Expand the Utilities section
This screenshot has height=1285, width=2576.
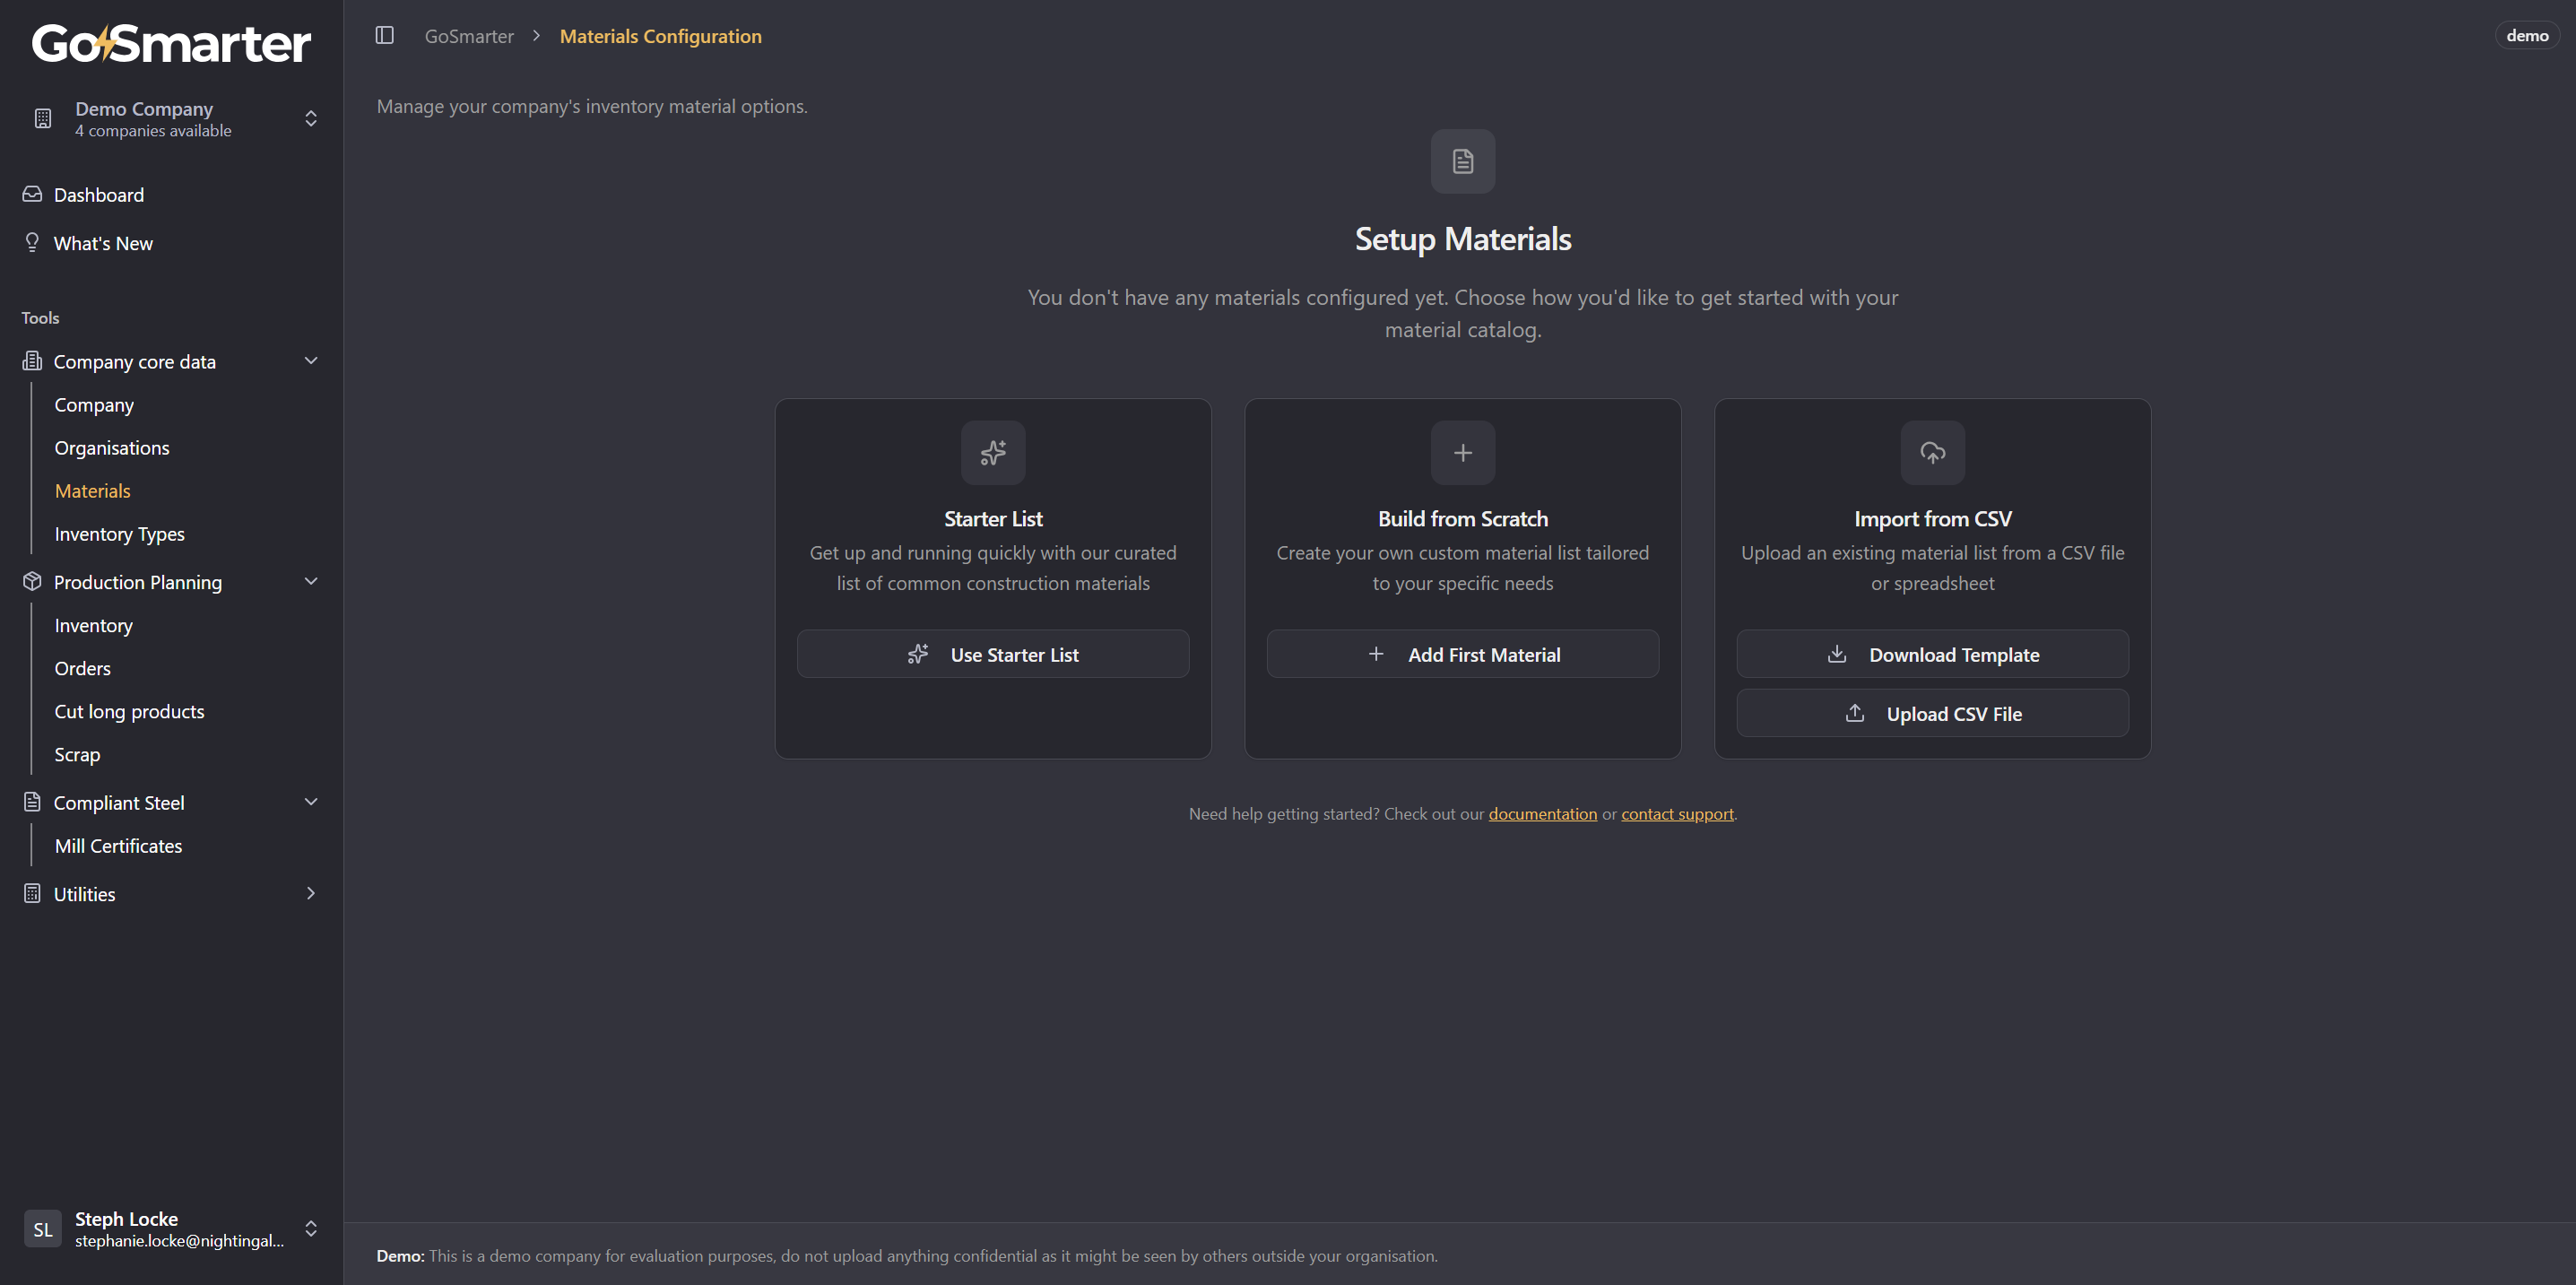[311, 893]
